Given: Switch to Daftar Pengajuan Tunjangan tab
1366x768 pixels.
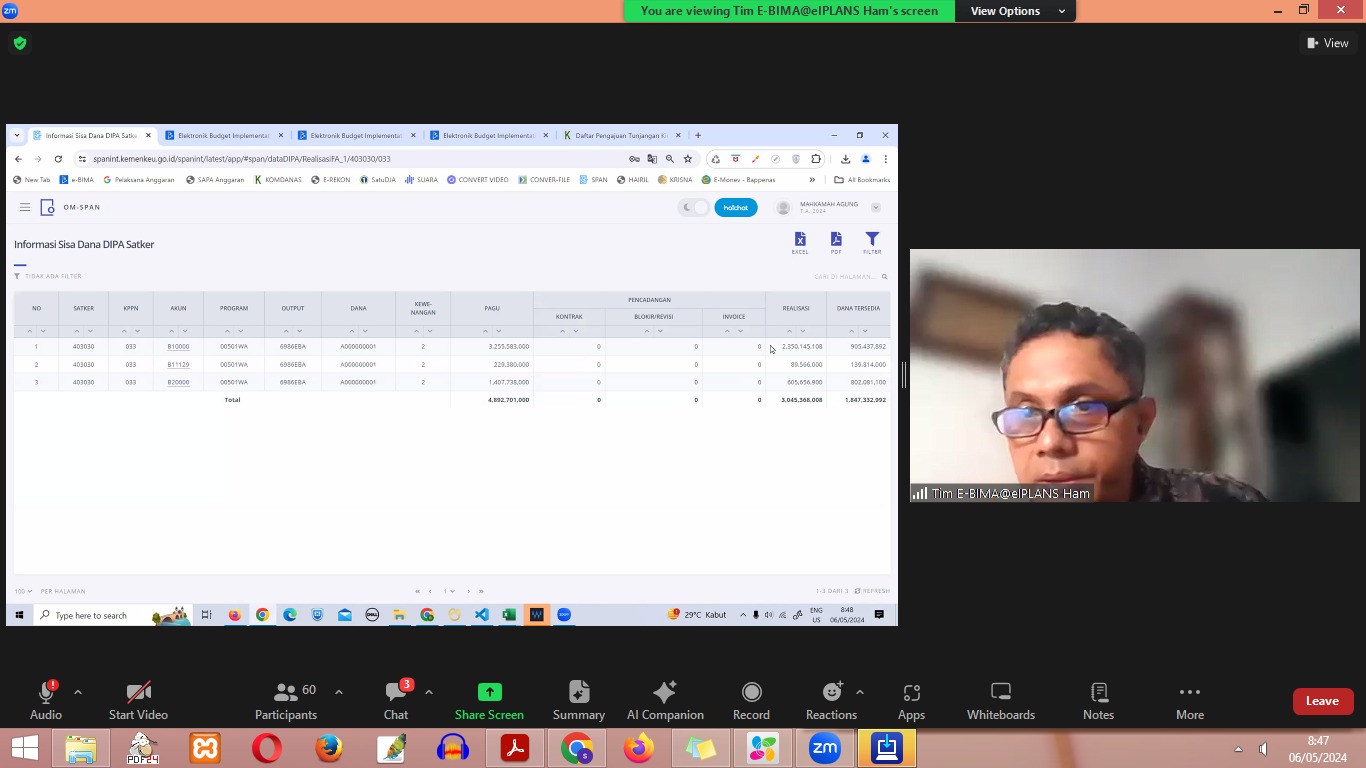Looking at the screenshot, I should point(622,135).
